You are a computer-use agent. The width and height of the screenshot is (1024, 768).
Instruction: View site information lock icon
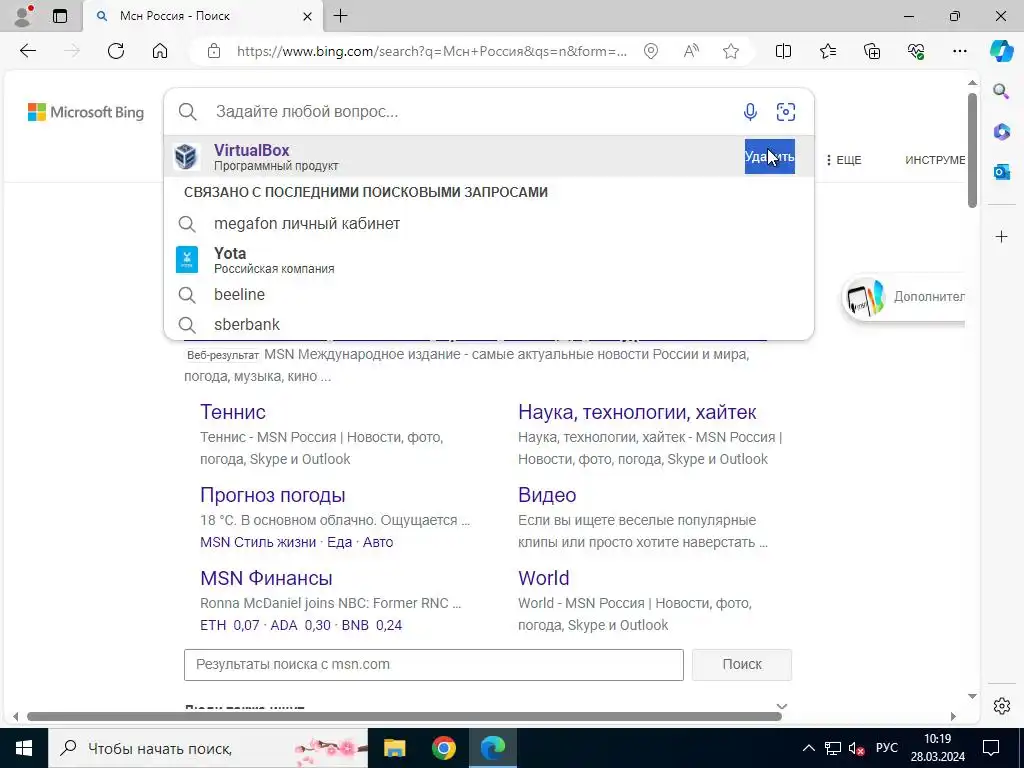coord(214,51)
